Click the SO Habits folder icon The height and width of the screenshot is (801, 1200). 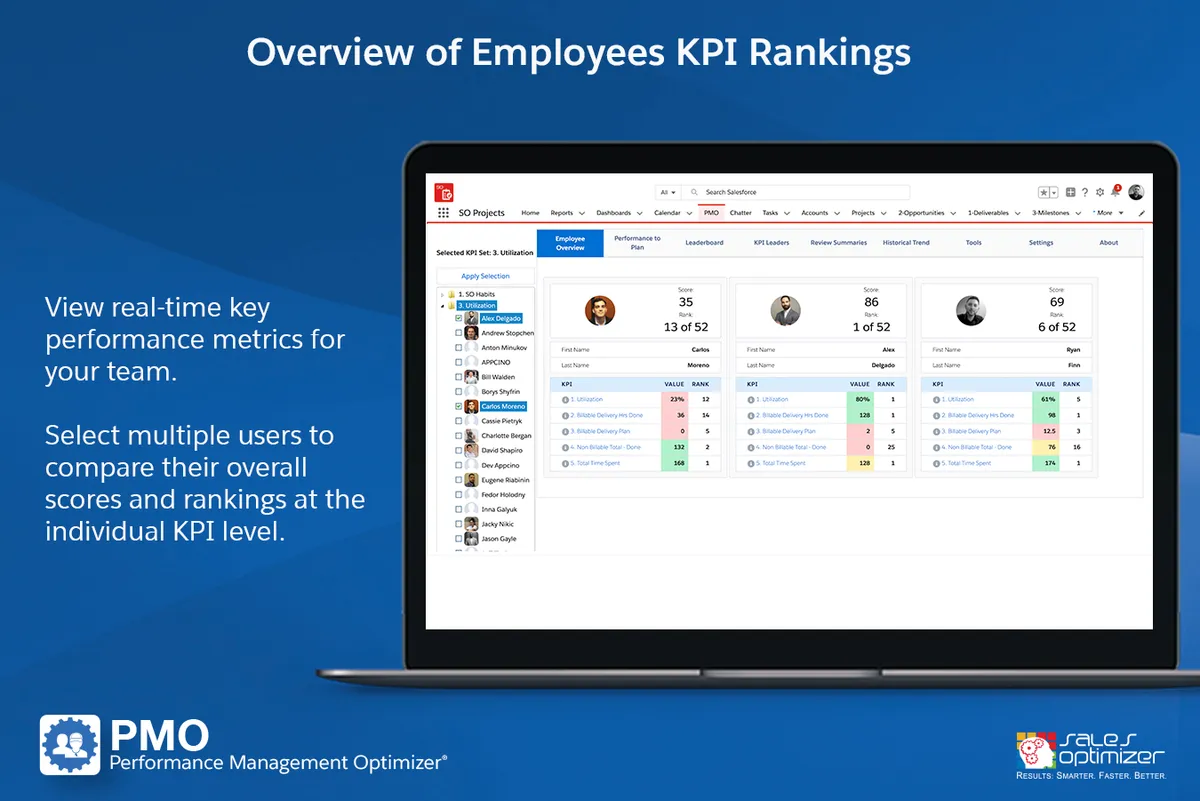pos(452,294)
